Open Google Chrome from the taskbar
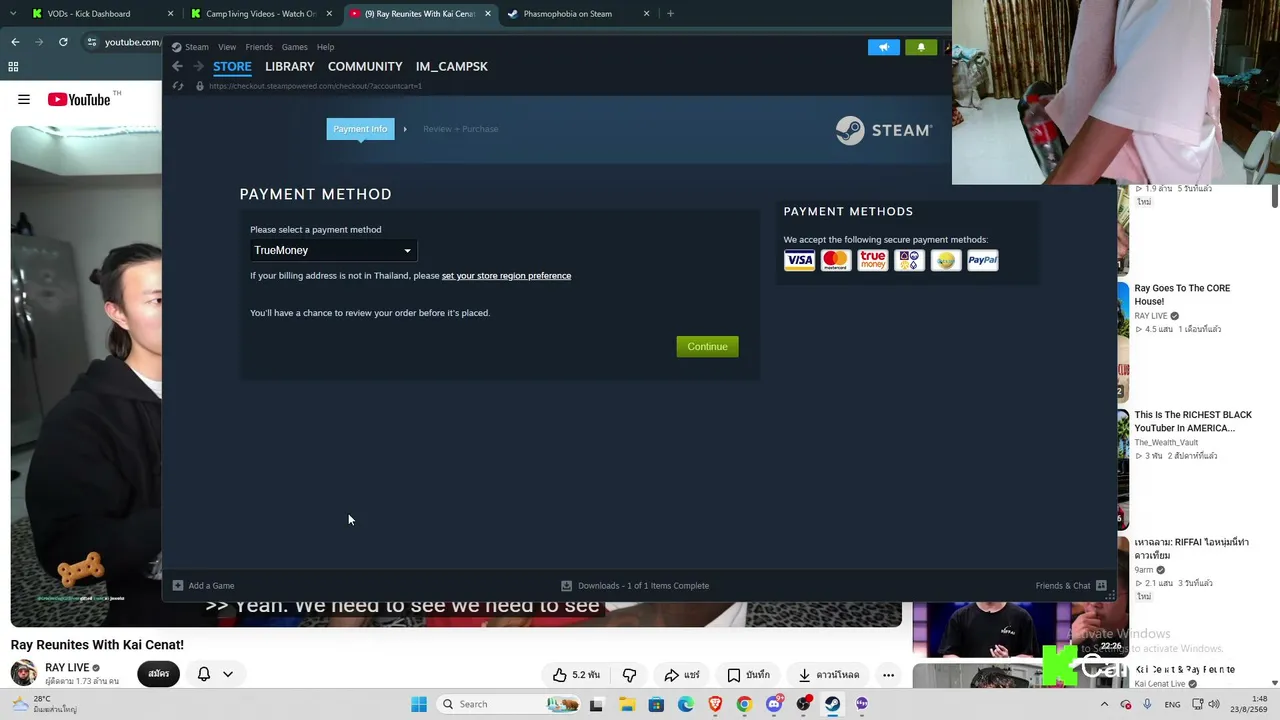This screenshot has width=1280, height=720. coord(744,704)
